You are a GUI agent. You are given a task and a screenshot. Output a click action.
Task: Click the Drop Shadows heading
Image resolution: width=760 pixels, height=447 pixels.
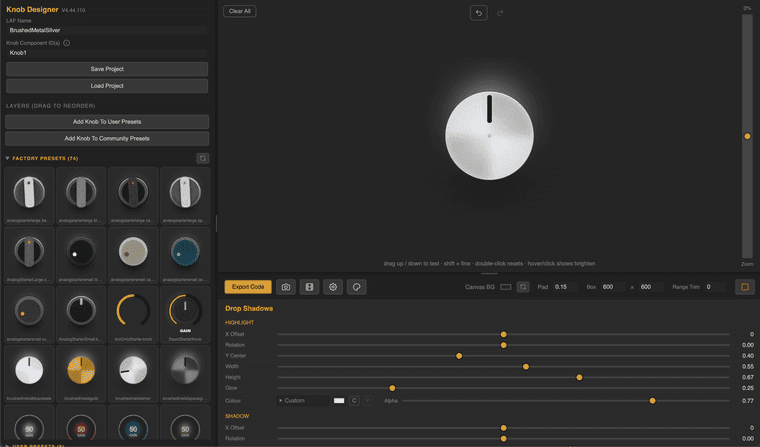pyautogui.click(x=249, y=308)
